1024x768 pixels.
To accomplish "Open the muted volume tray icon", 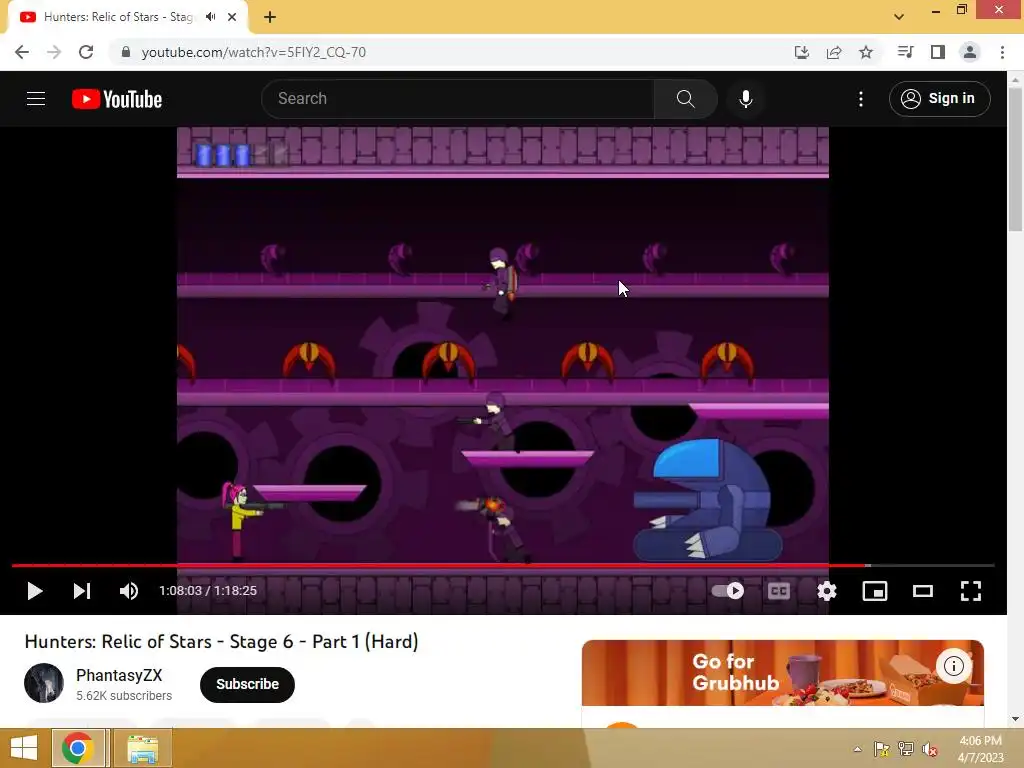I will point(930,749).
